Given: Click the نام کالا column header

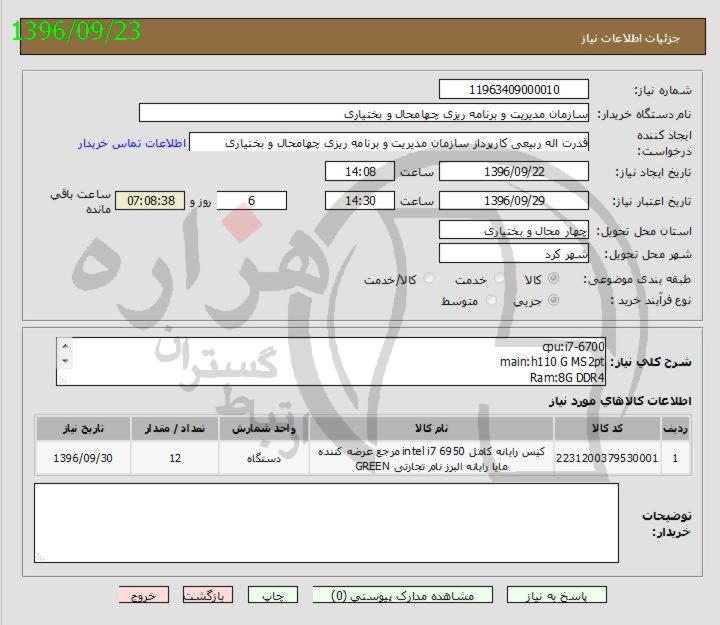Looking at the screenshot, I should point(431,428).
